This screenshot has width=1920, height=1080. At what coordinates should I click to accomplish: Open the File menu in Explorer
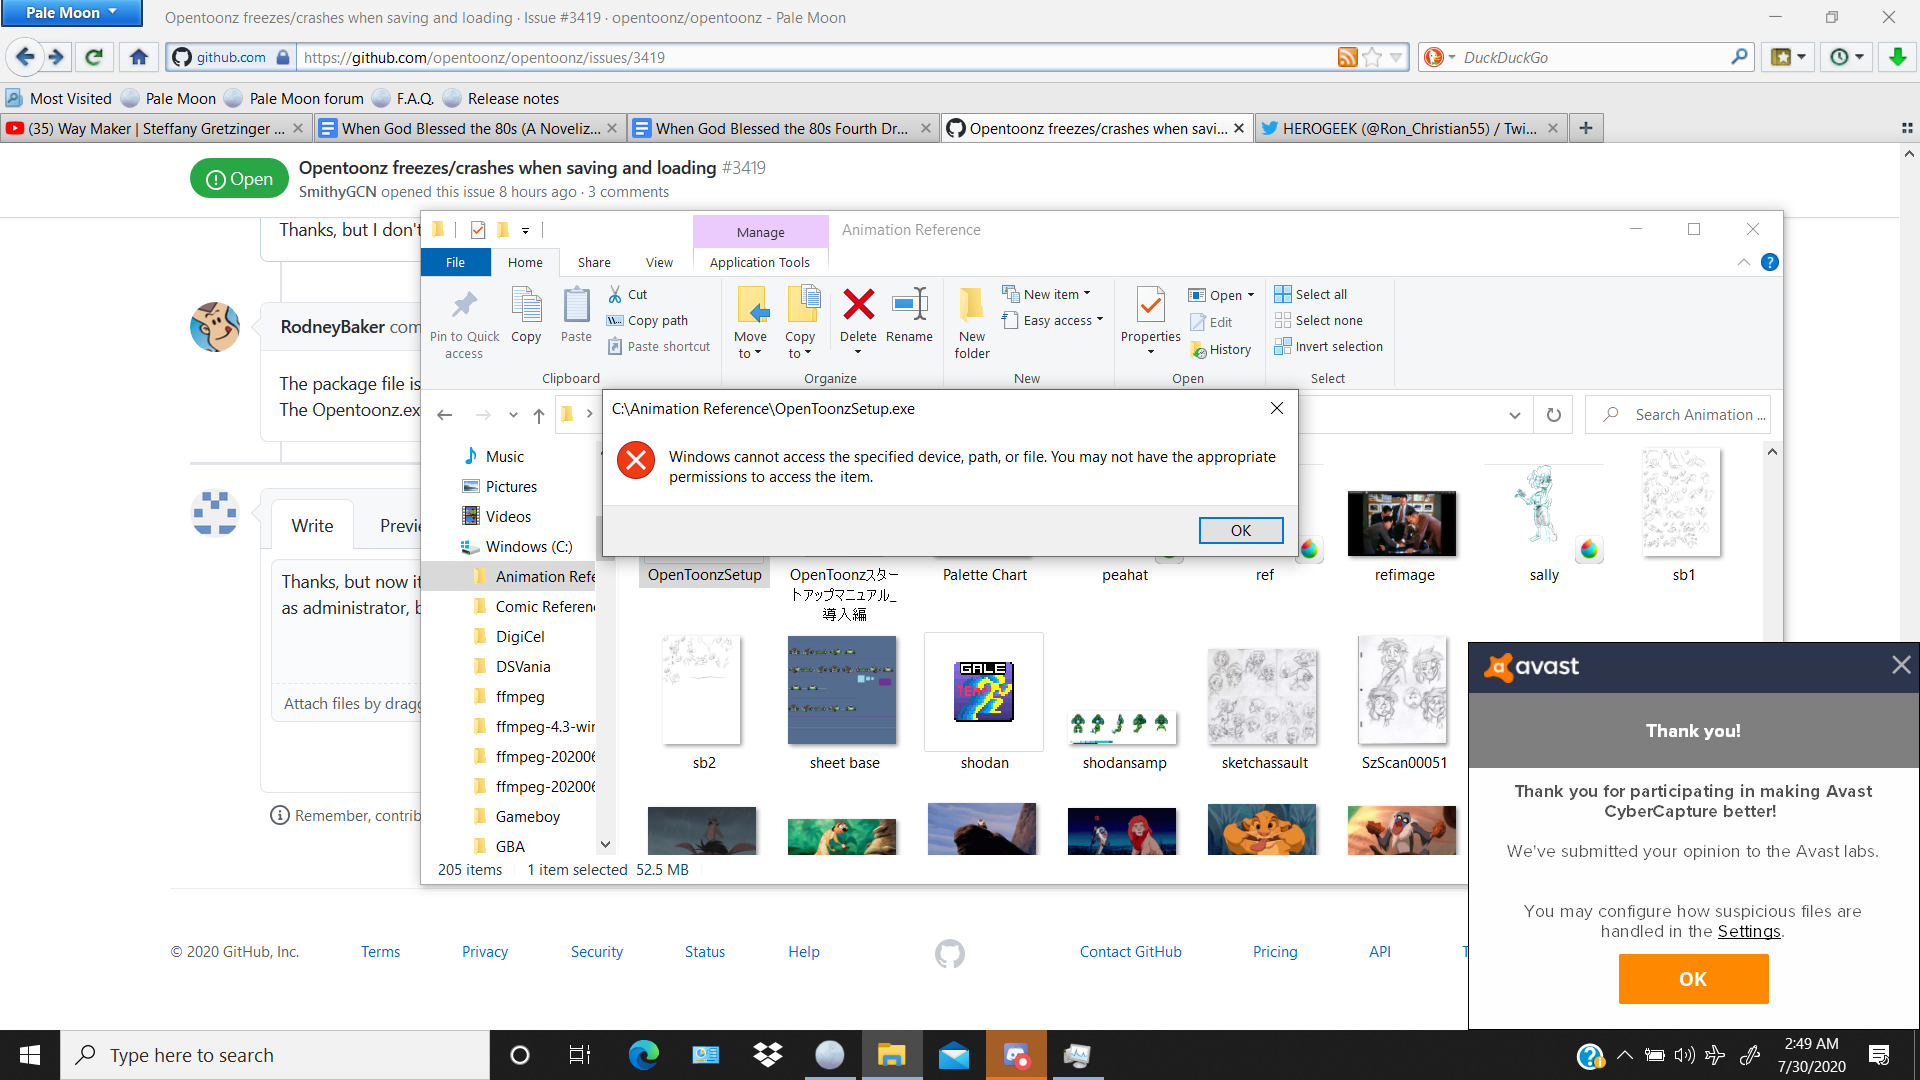tap(455, 262)
